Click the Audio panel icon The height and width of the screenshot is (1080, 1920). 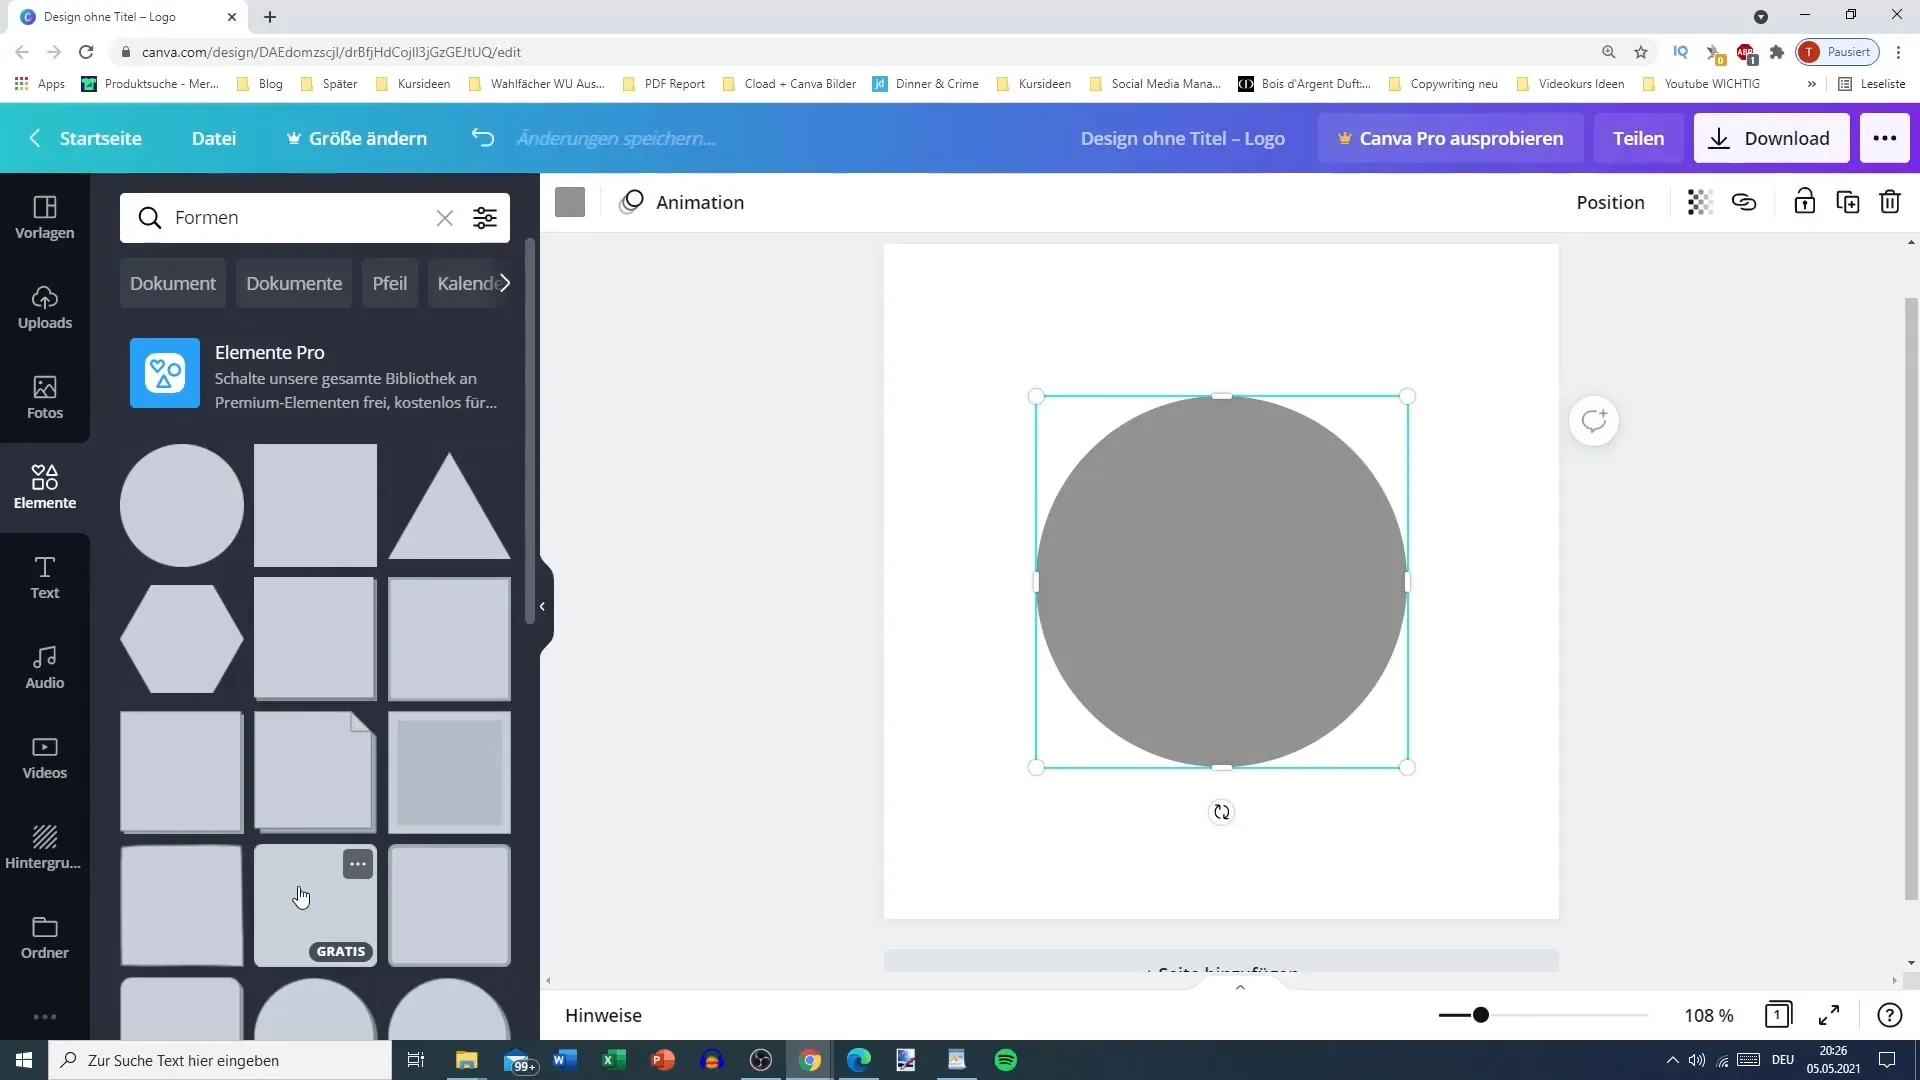[44, 667]
